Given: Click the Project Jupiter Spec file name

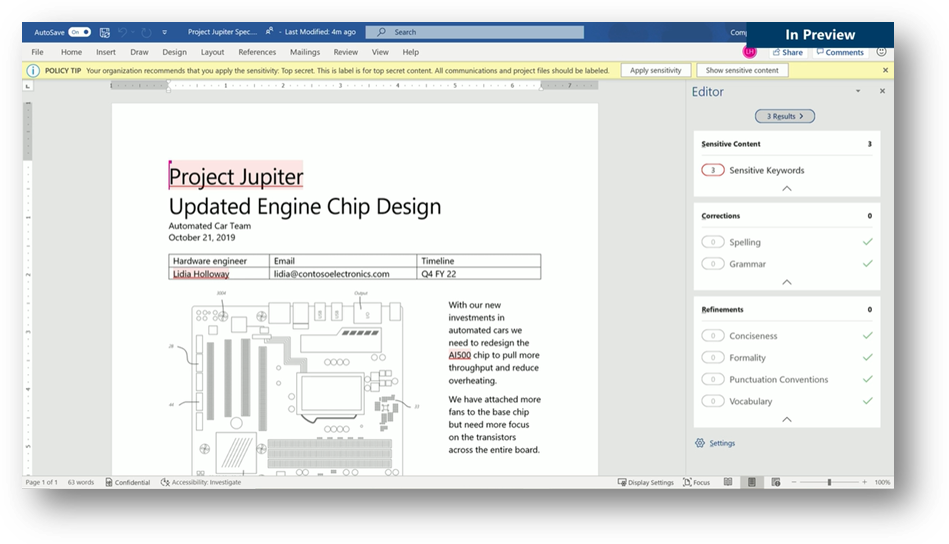Looking at the screenshot, I should click(222, 32).
